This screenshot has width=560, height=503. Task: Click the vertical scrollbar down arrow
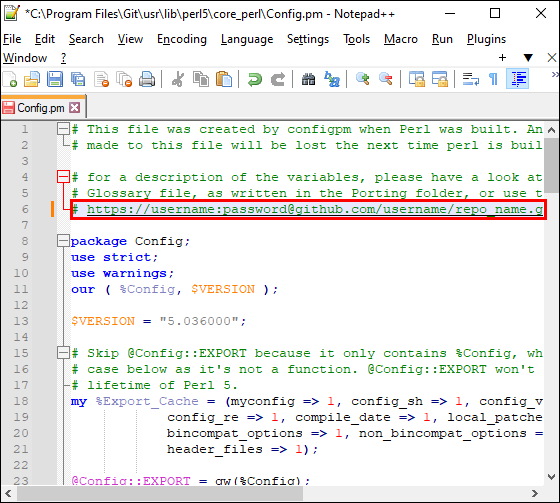[551, 477]
